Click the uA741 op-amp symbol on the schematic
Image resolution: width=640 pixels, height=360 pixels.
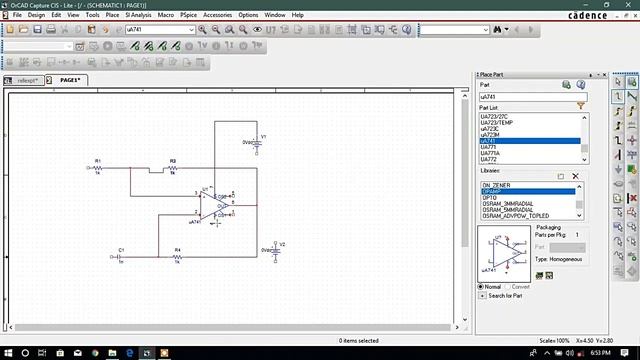214,205
